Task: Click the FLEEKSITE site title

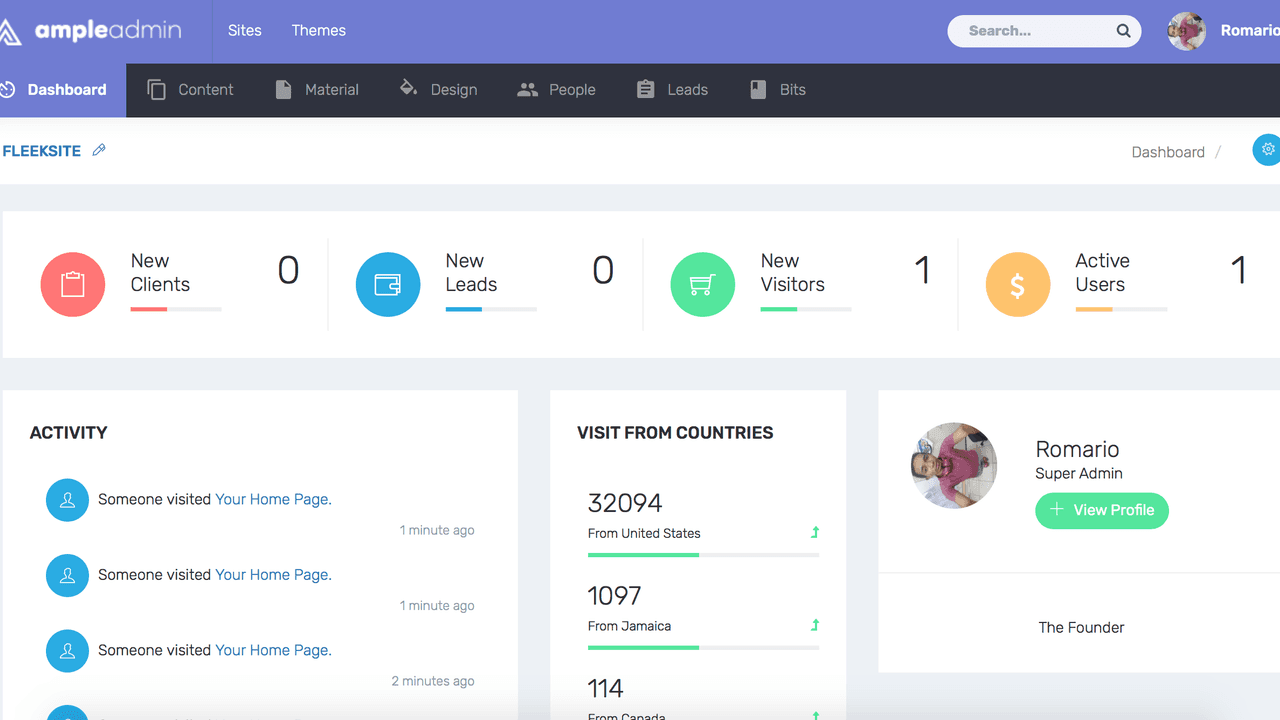Action: pos(42,151)
